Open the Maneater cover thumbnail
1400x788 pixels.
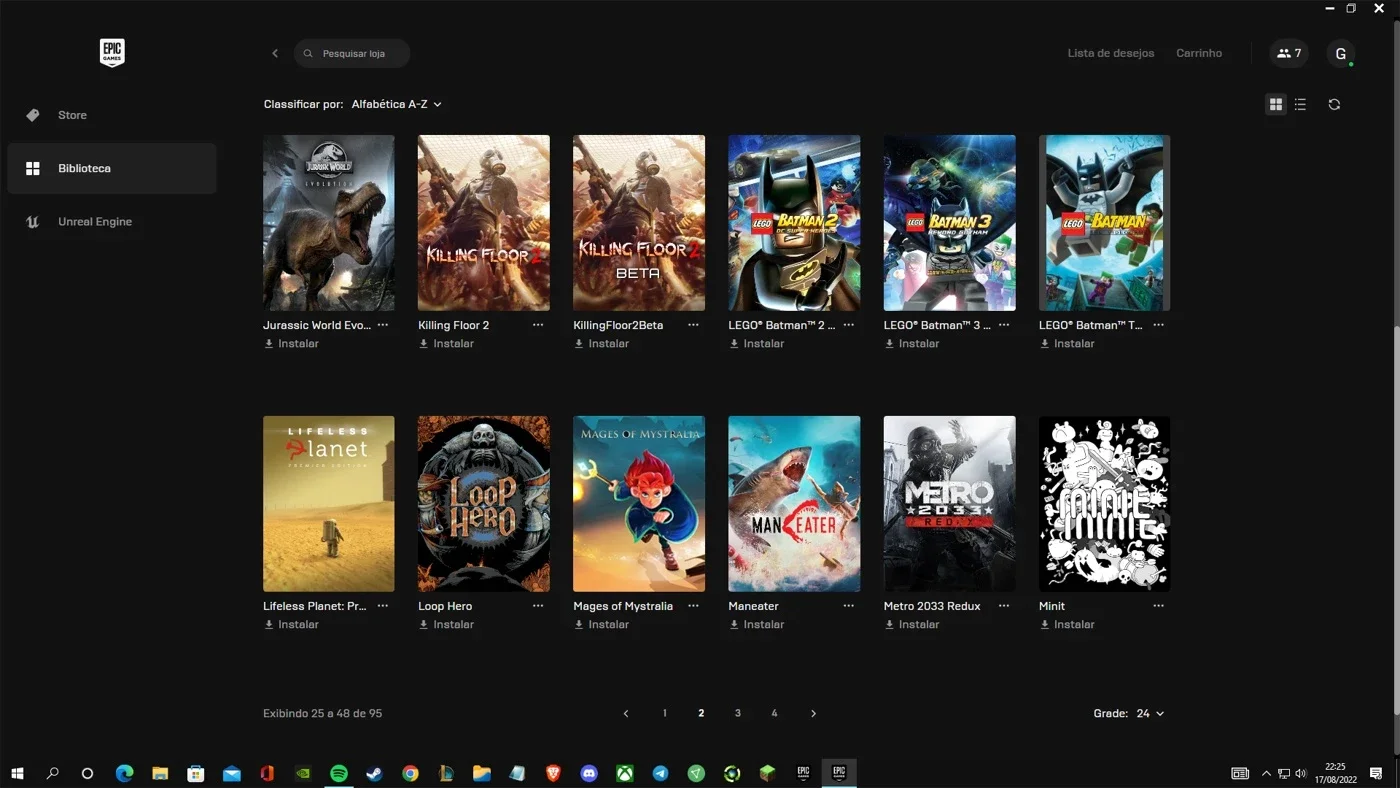[794, 504]
